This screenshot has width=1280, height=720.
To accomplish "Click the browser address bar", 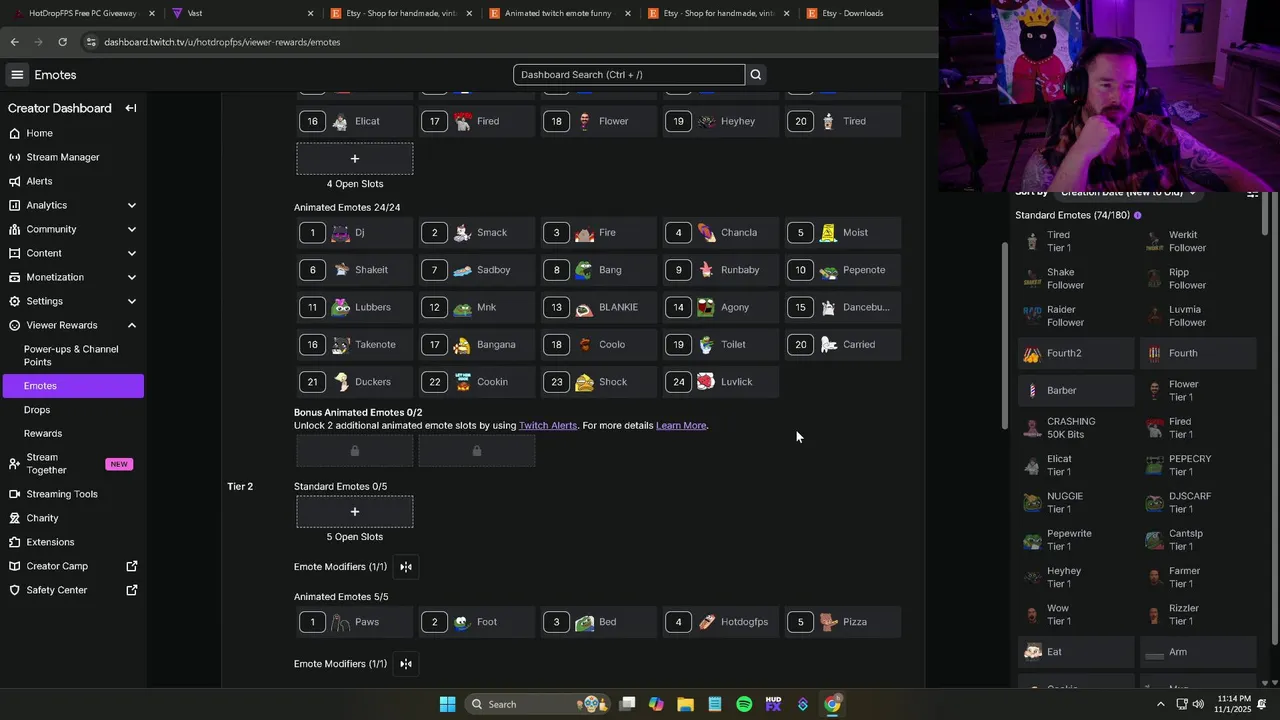I will click(x=500, y=42).
